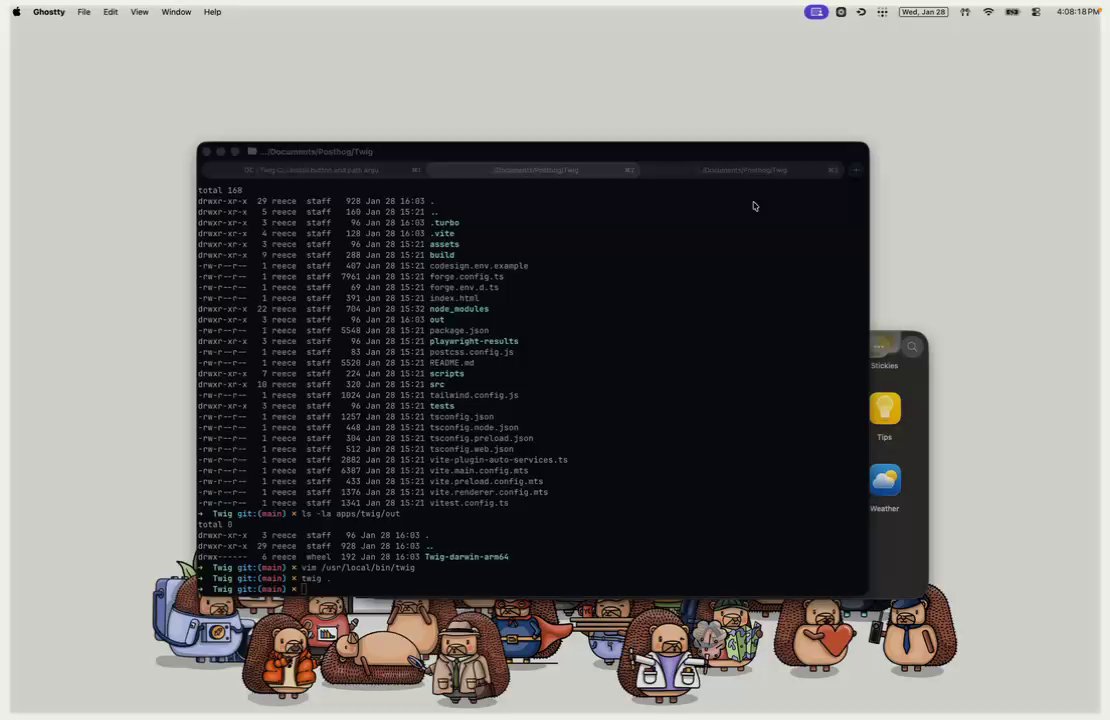Viewport: 1110px width, 720px height.
Task: Open the View menu
Action: 139,12
